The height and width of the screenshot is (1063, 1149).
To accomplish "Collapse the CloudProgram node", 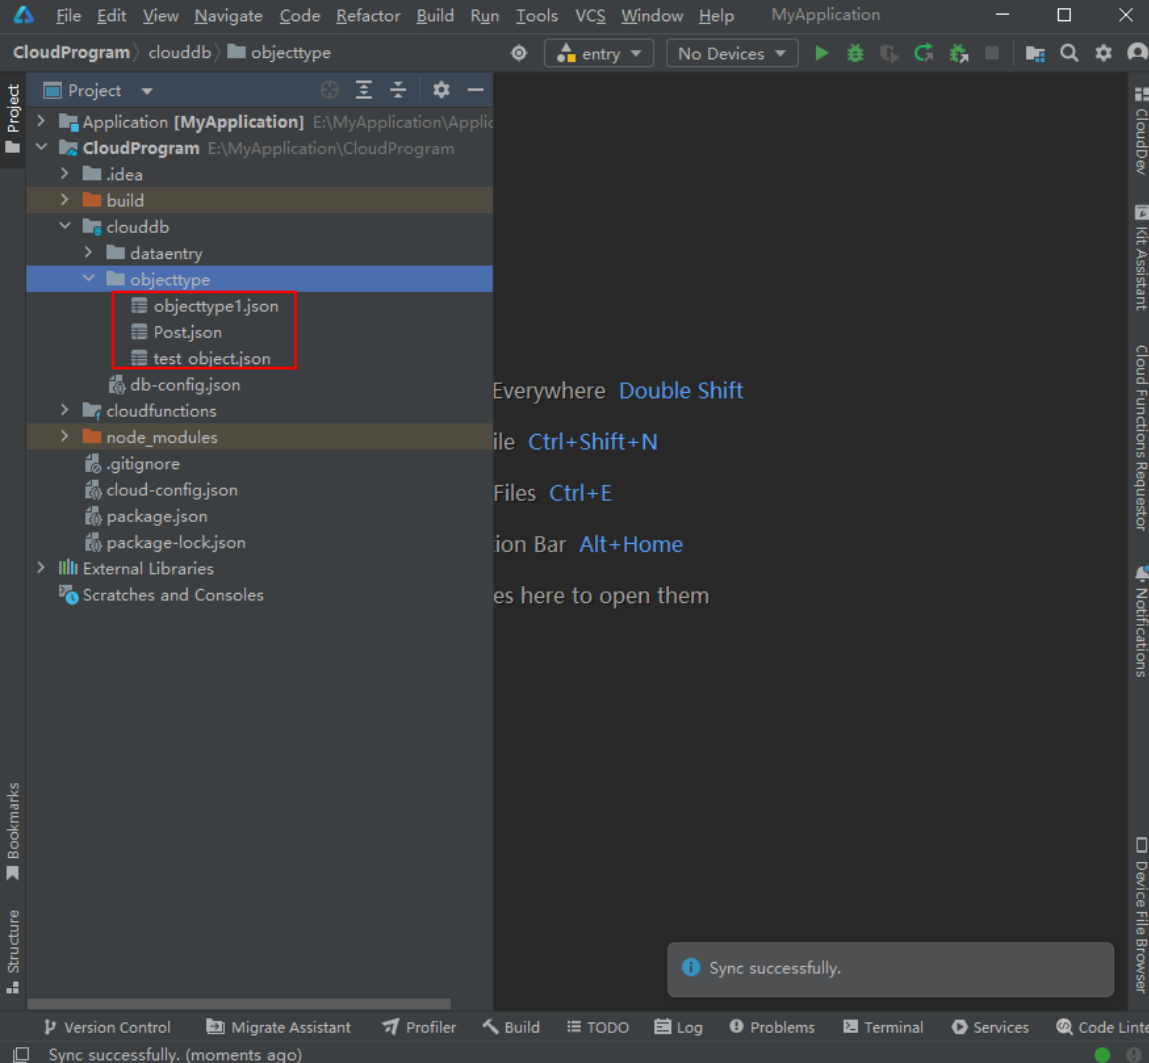I will point(41,147).
